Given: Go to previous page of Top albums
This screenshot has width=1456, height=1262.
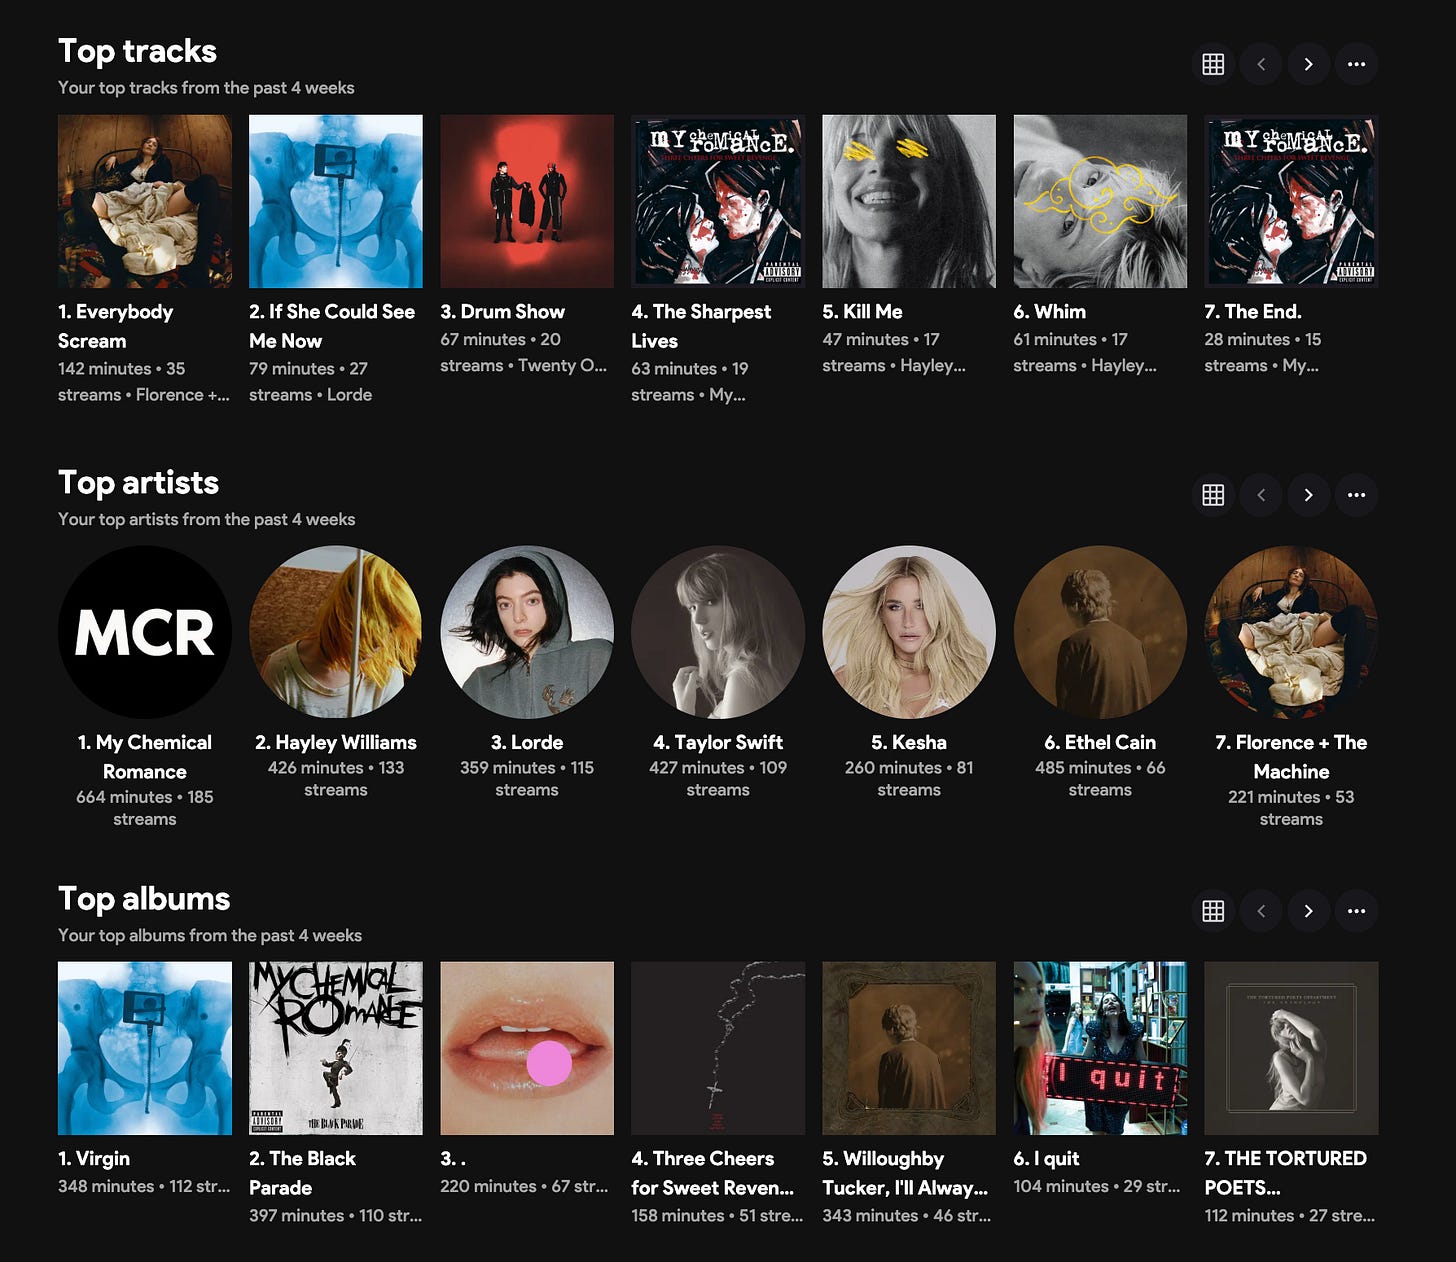Looking at the screenshot, I should click(x=1261, y=911).
